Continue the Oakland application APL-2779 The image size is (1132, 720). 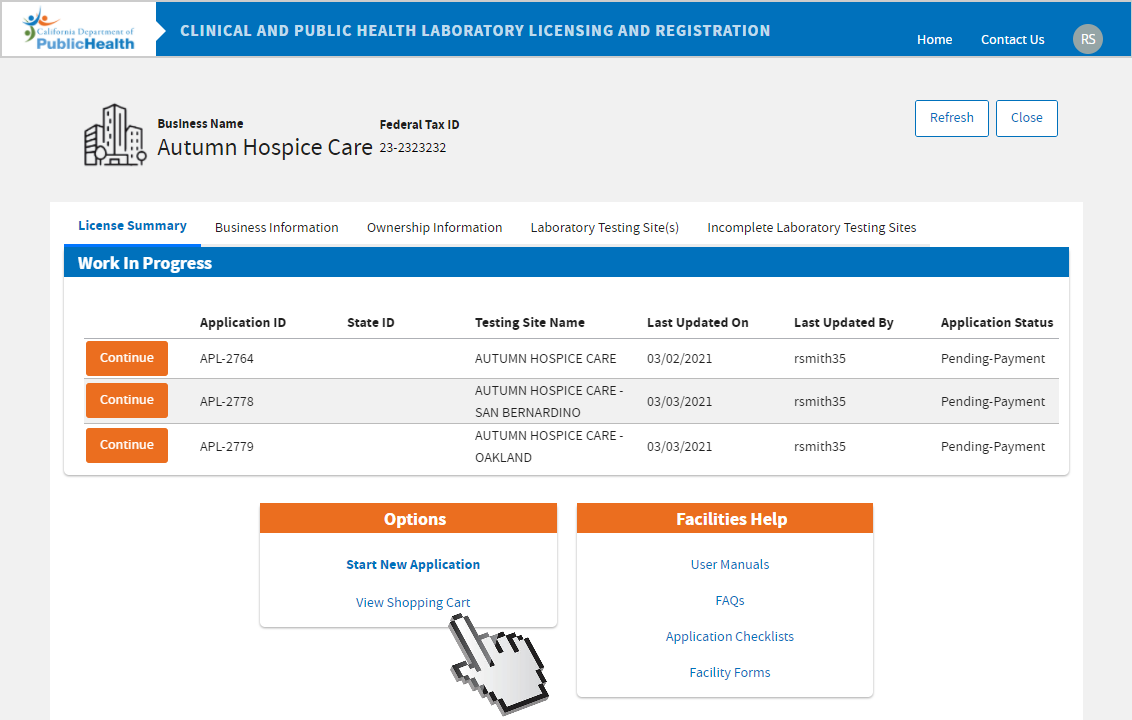(127, 445)
